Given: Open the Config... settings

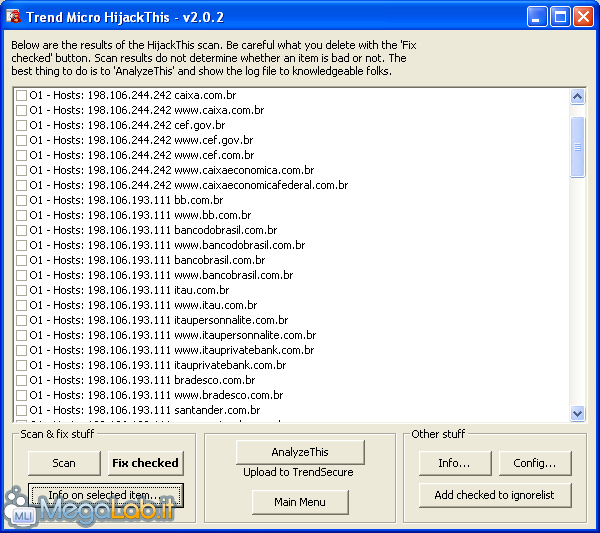Looking at the screenshot, I should pyautogui.click(x=535, y=463).
